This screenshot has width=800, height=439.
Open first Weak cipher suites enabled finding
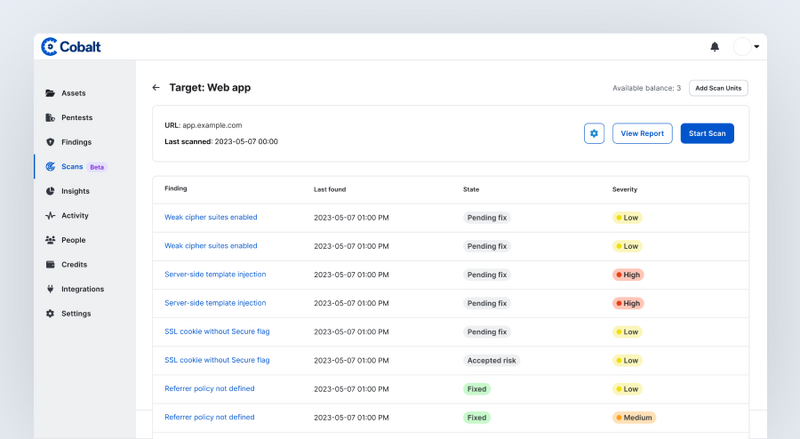point(211,217)
